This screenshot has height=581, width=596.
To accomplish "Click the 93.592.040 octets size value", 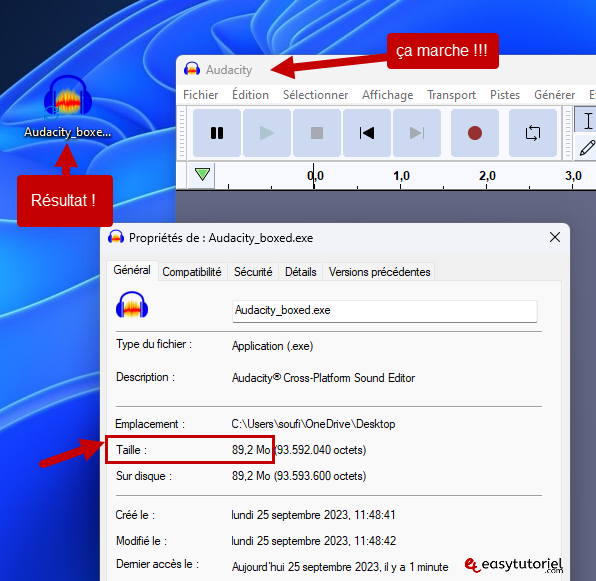I will click(320, 450).
